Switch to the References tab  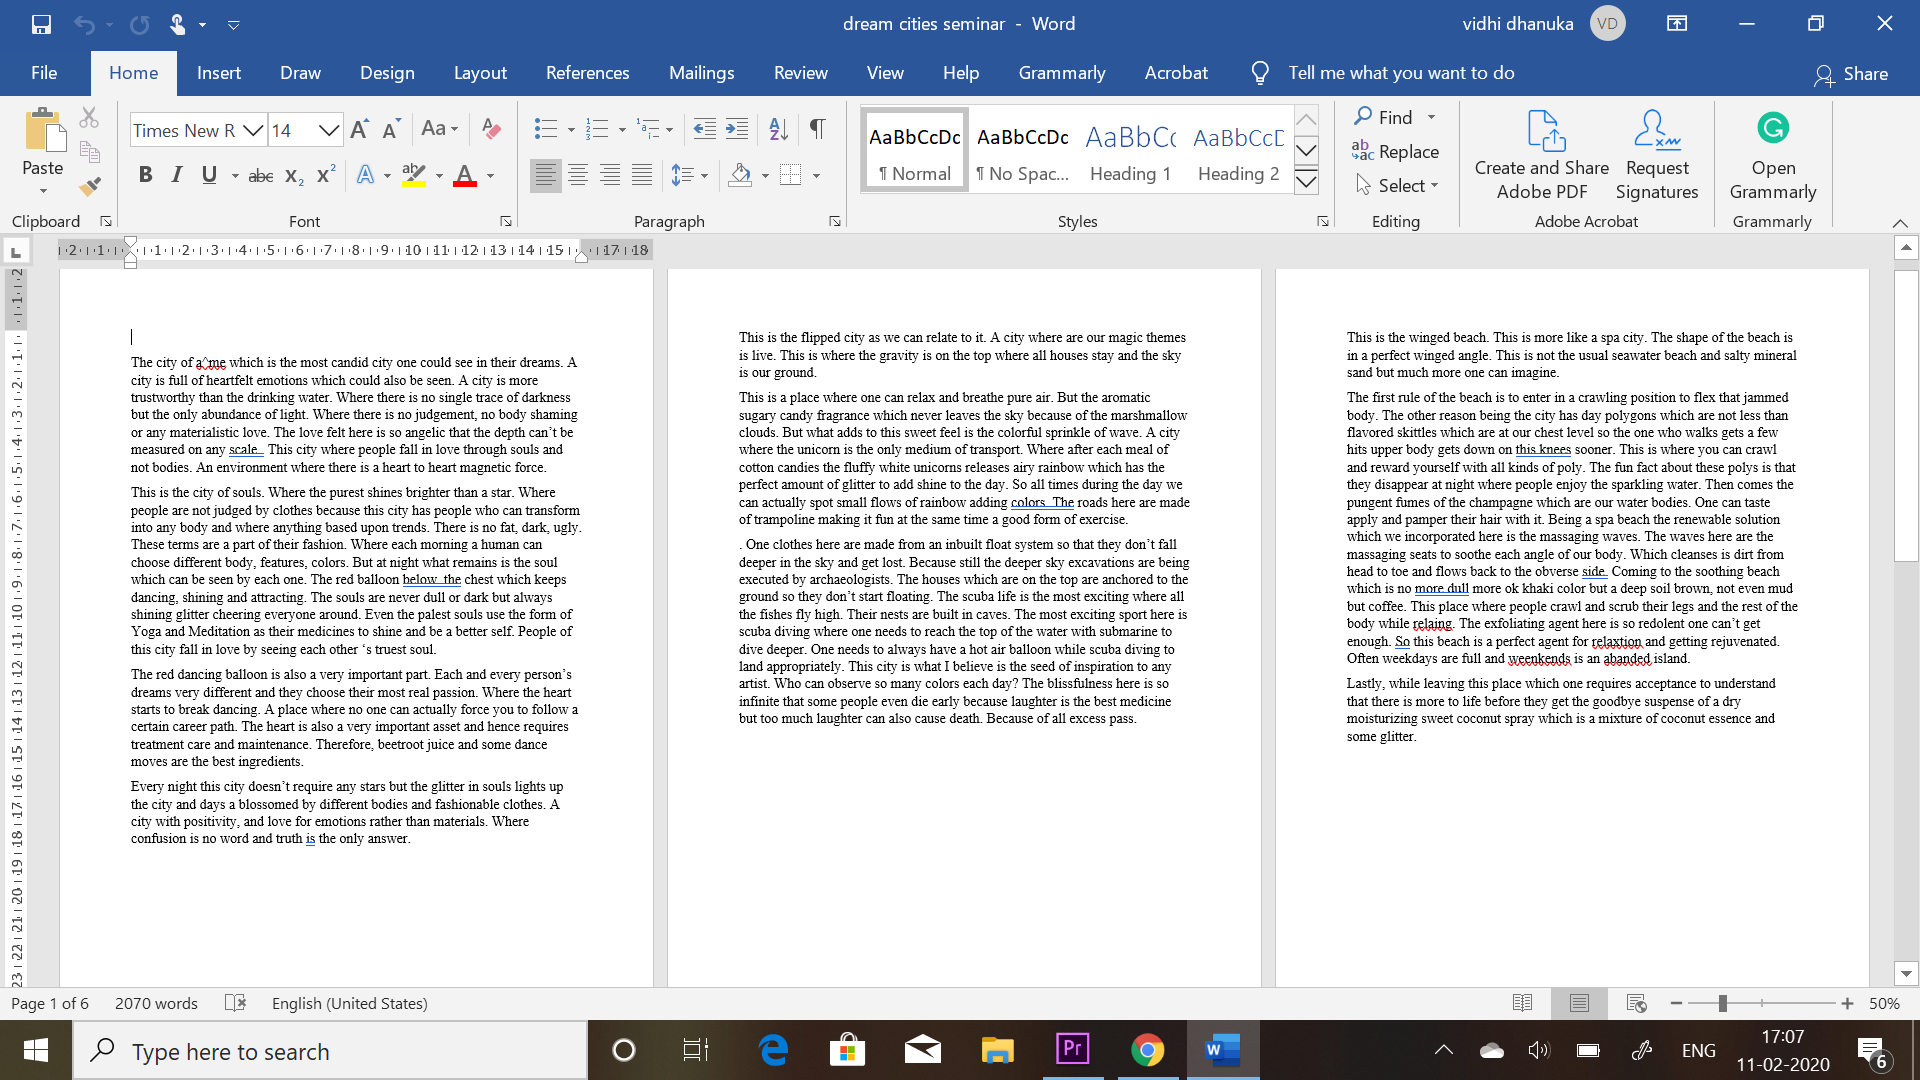click(587, 73)
